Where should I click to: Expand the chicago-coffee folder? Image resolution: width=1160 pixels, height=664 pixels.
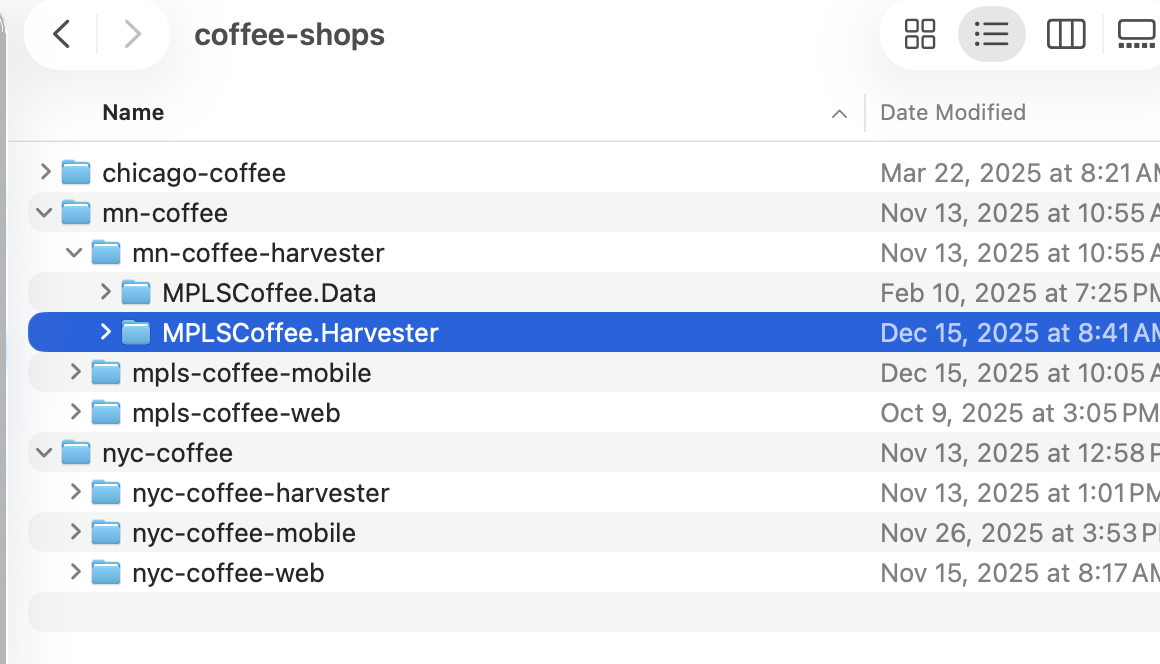point(45,171)
